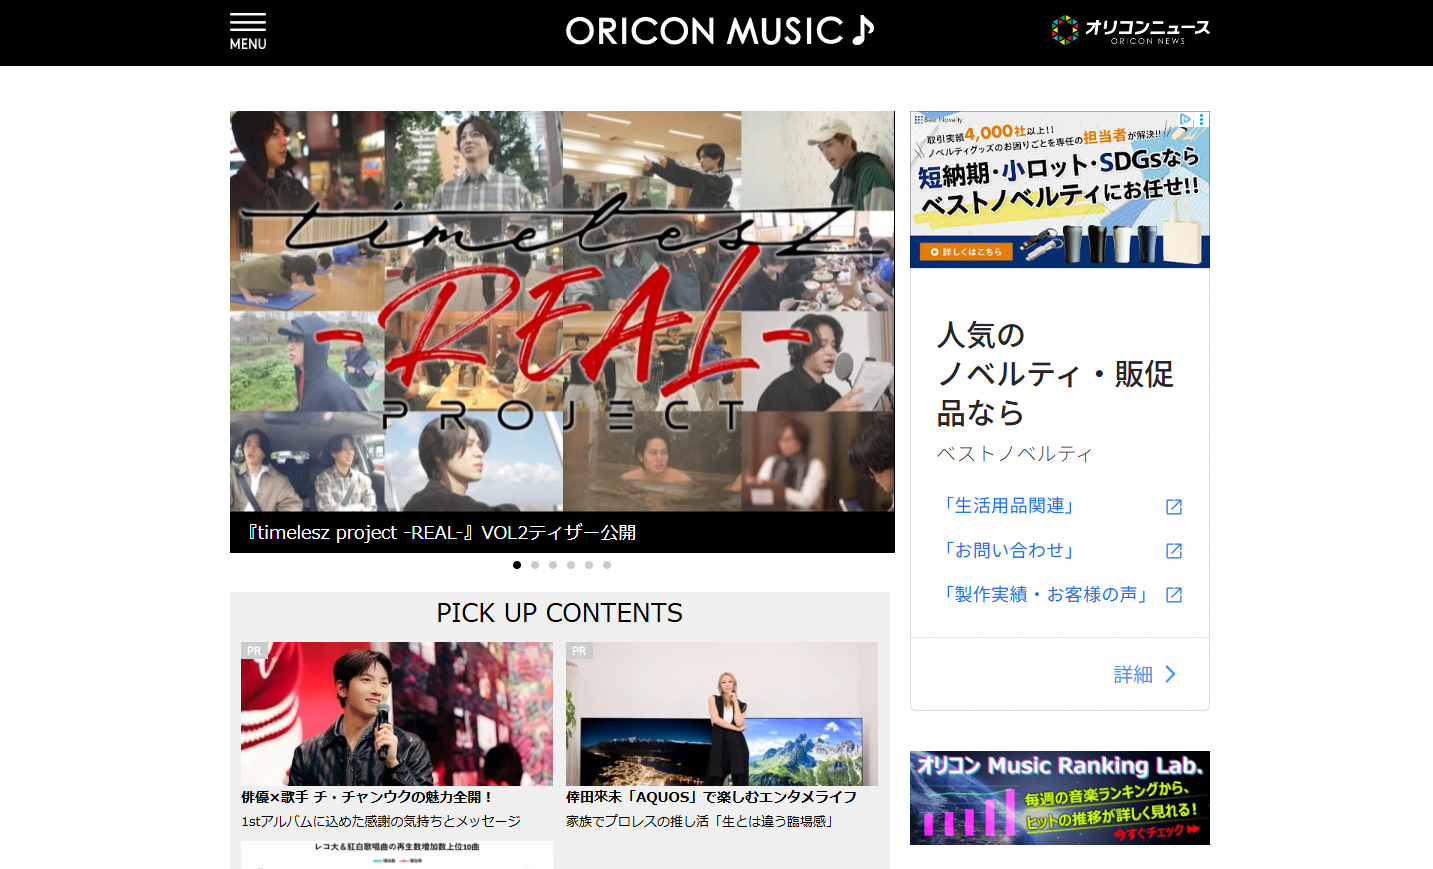1433x869 pixels.
Task: Select the first carousel dot indicator
Action: pyautogui.click(x=517, y=565)
